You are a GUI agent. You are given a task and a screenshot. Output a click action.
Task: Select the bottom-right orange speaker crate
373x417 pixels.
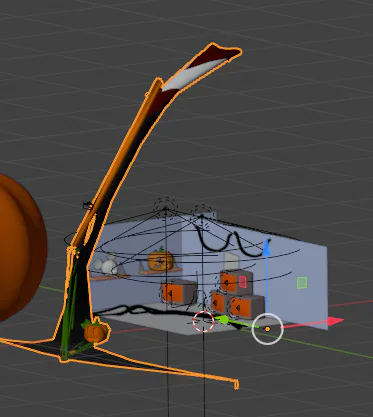[x=247, y=307]
